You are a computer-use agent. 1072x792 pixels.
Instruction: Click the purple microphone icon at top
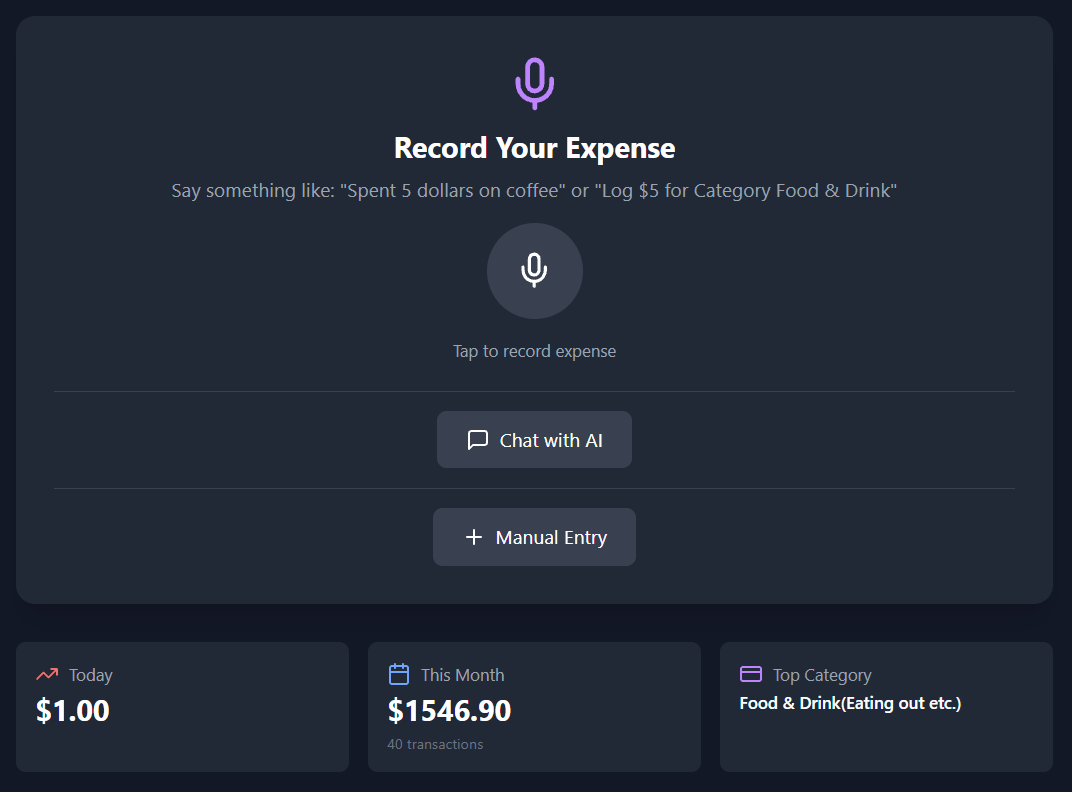535,83
